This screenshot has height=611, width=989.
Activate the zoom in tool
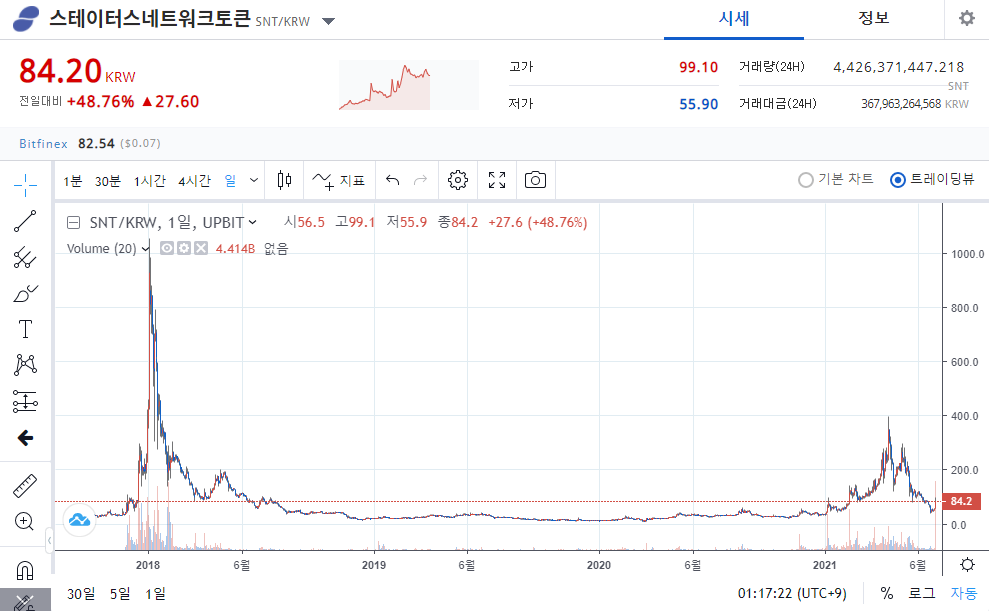25,521
